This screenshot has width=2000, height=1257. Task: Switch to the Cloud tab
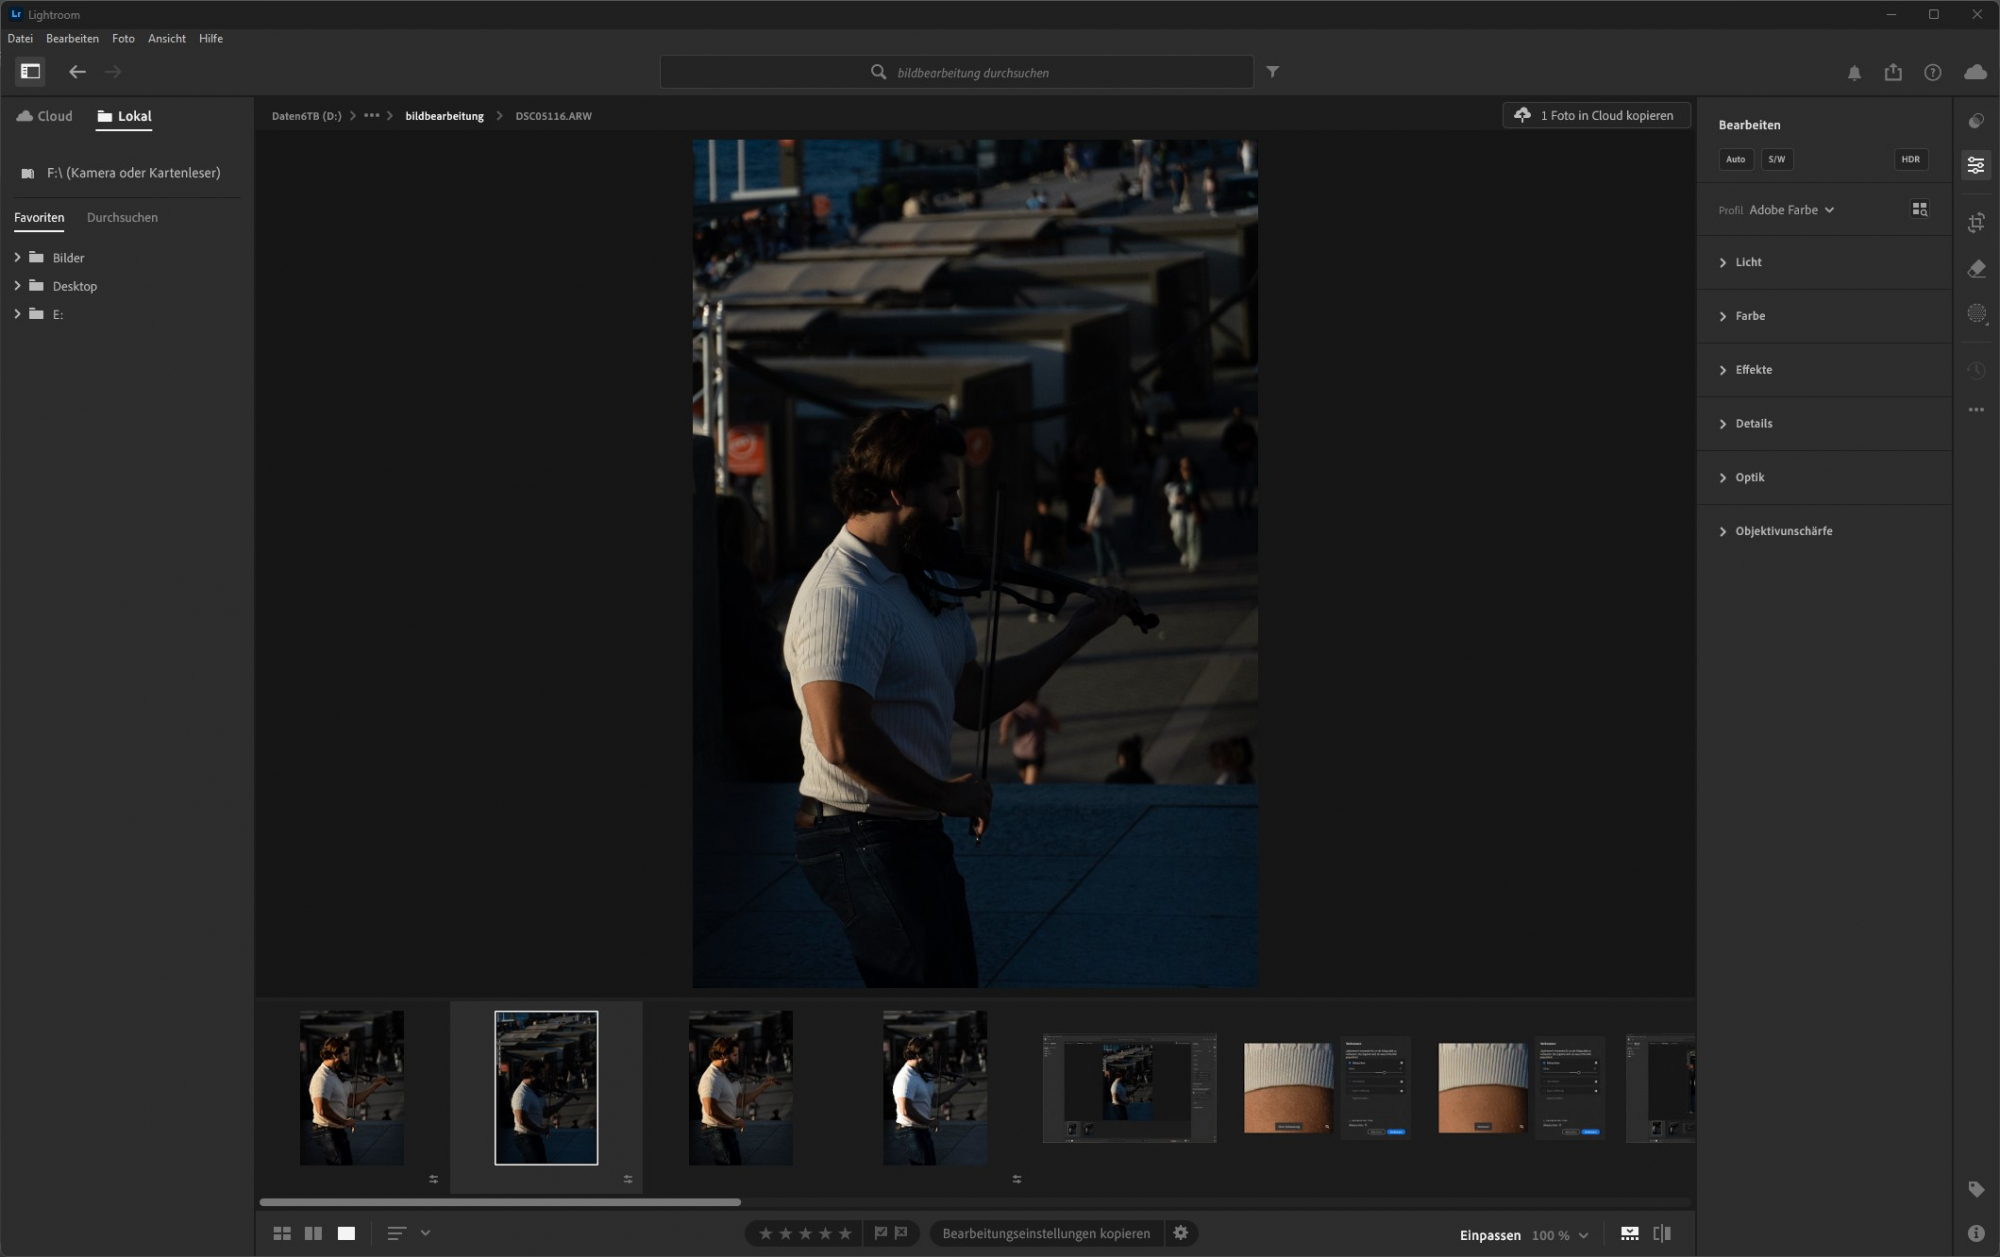click(x=45, y=116)
